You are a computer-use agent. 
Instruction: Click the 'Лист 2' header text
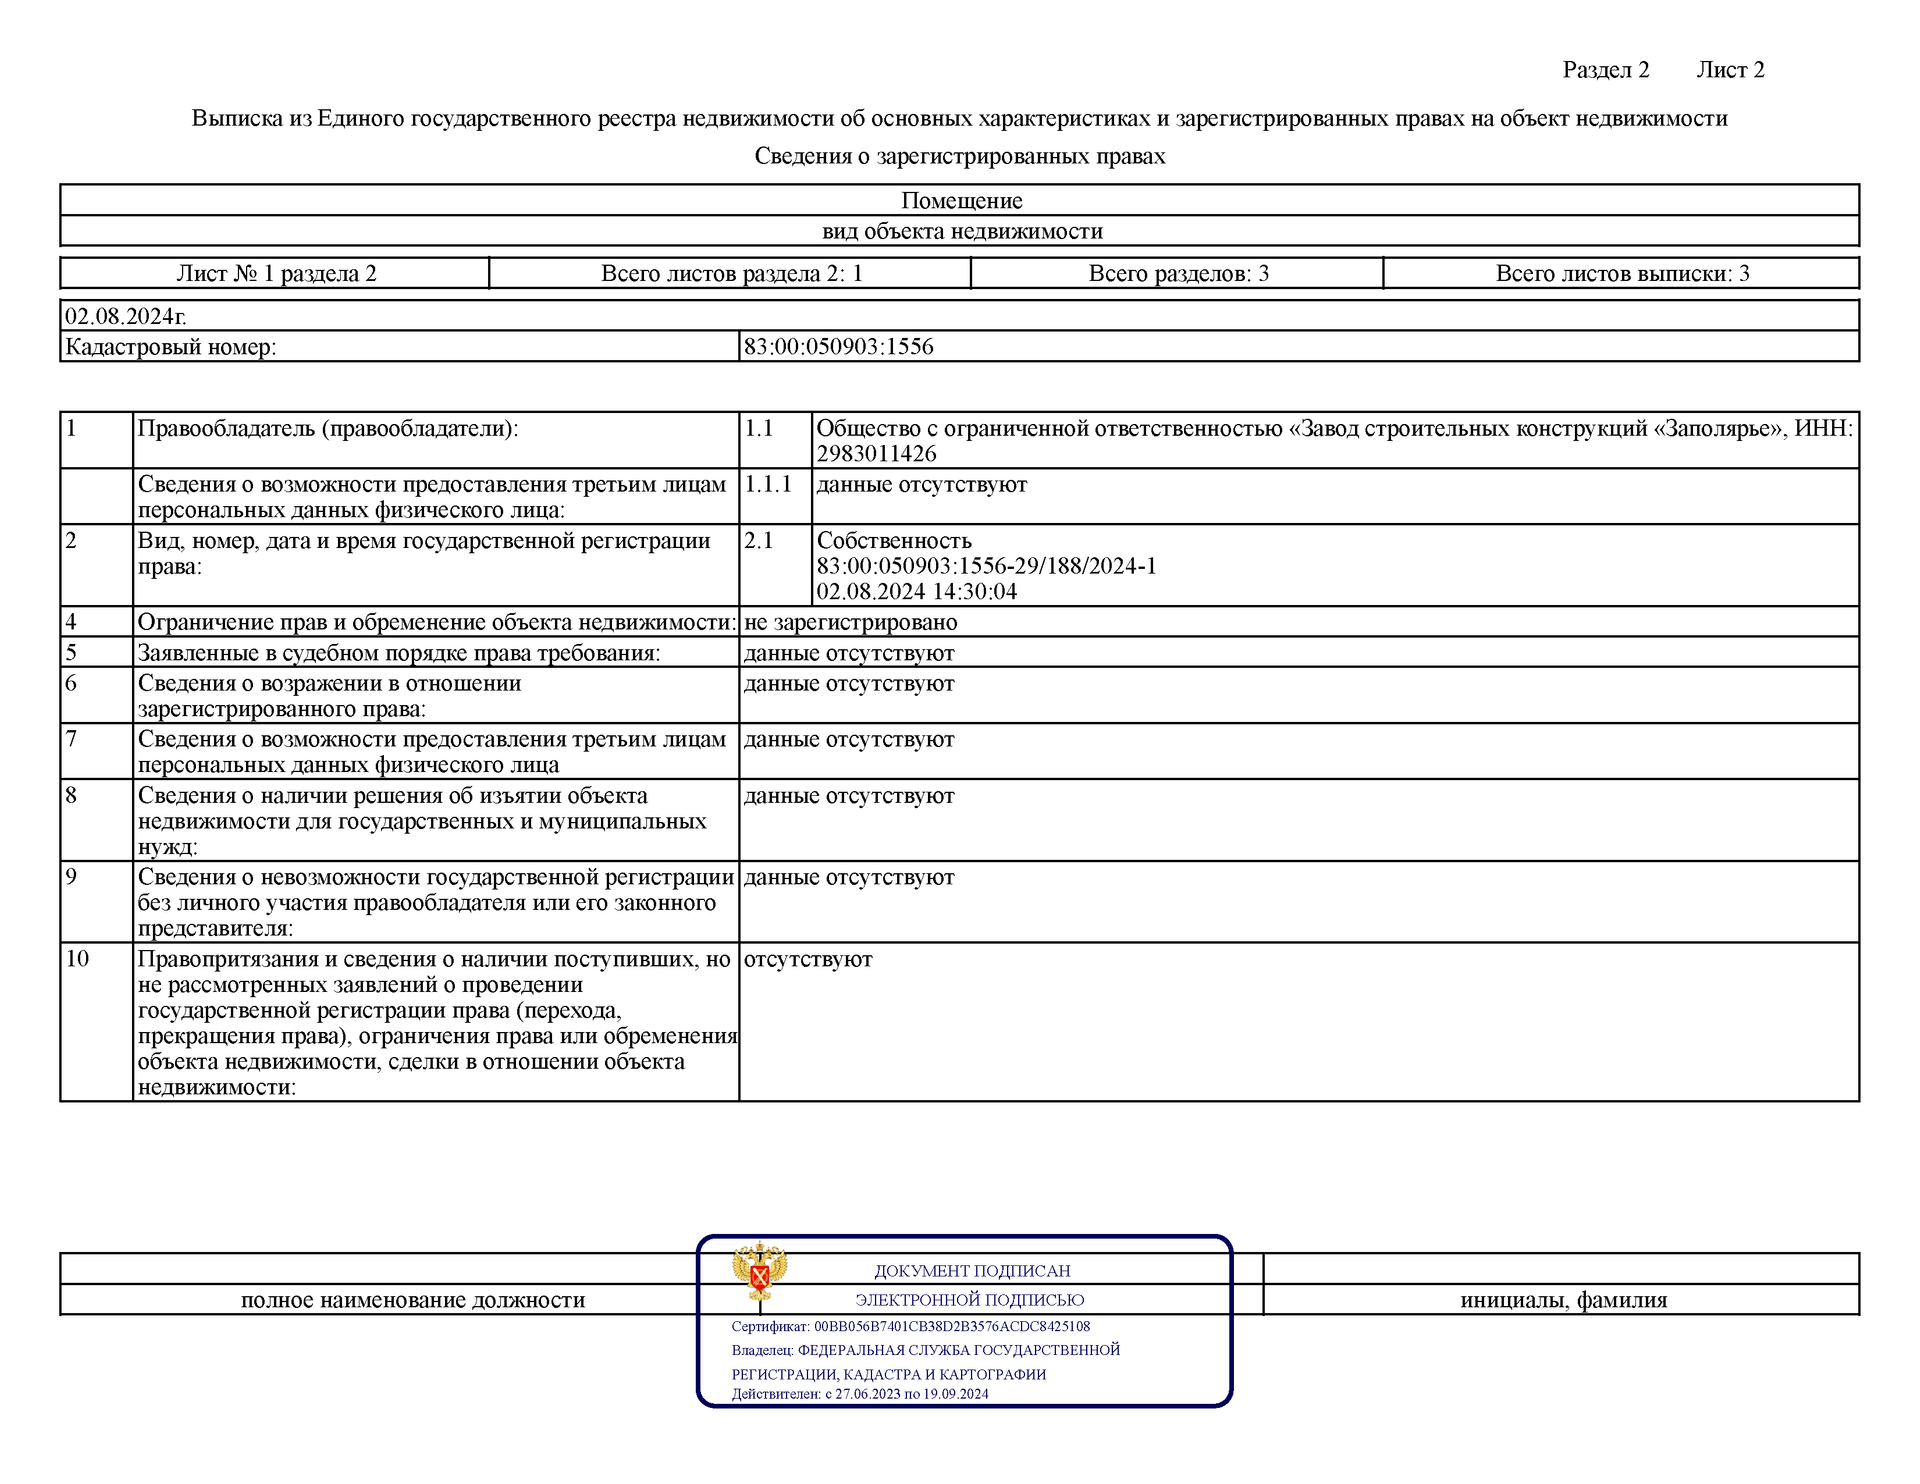click(x=1730, y=70)
